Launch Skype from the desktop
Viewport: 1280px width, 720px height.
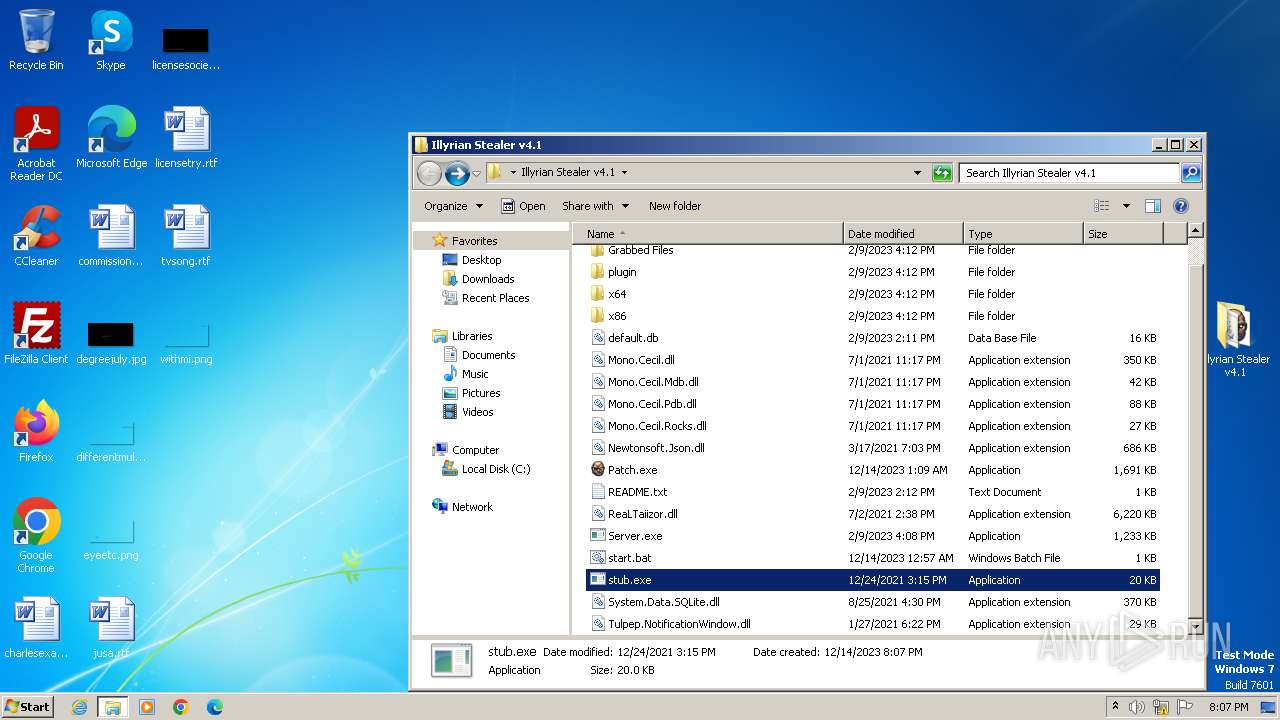pos(110,40)
